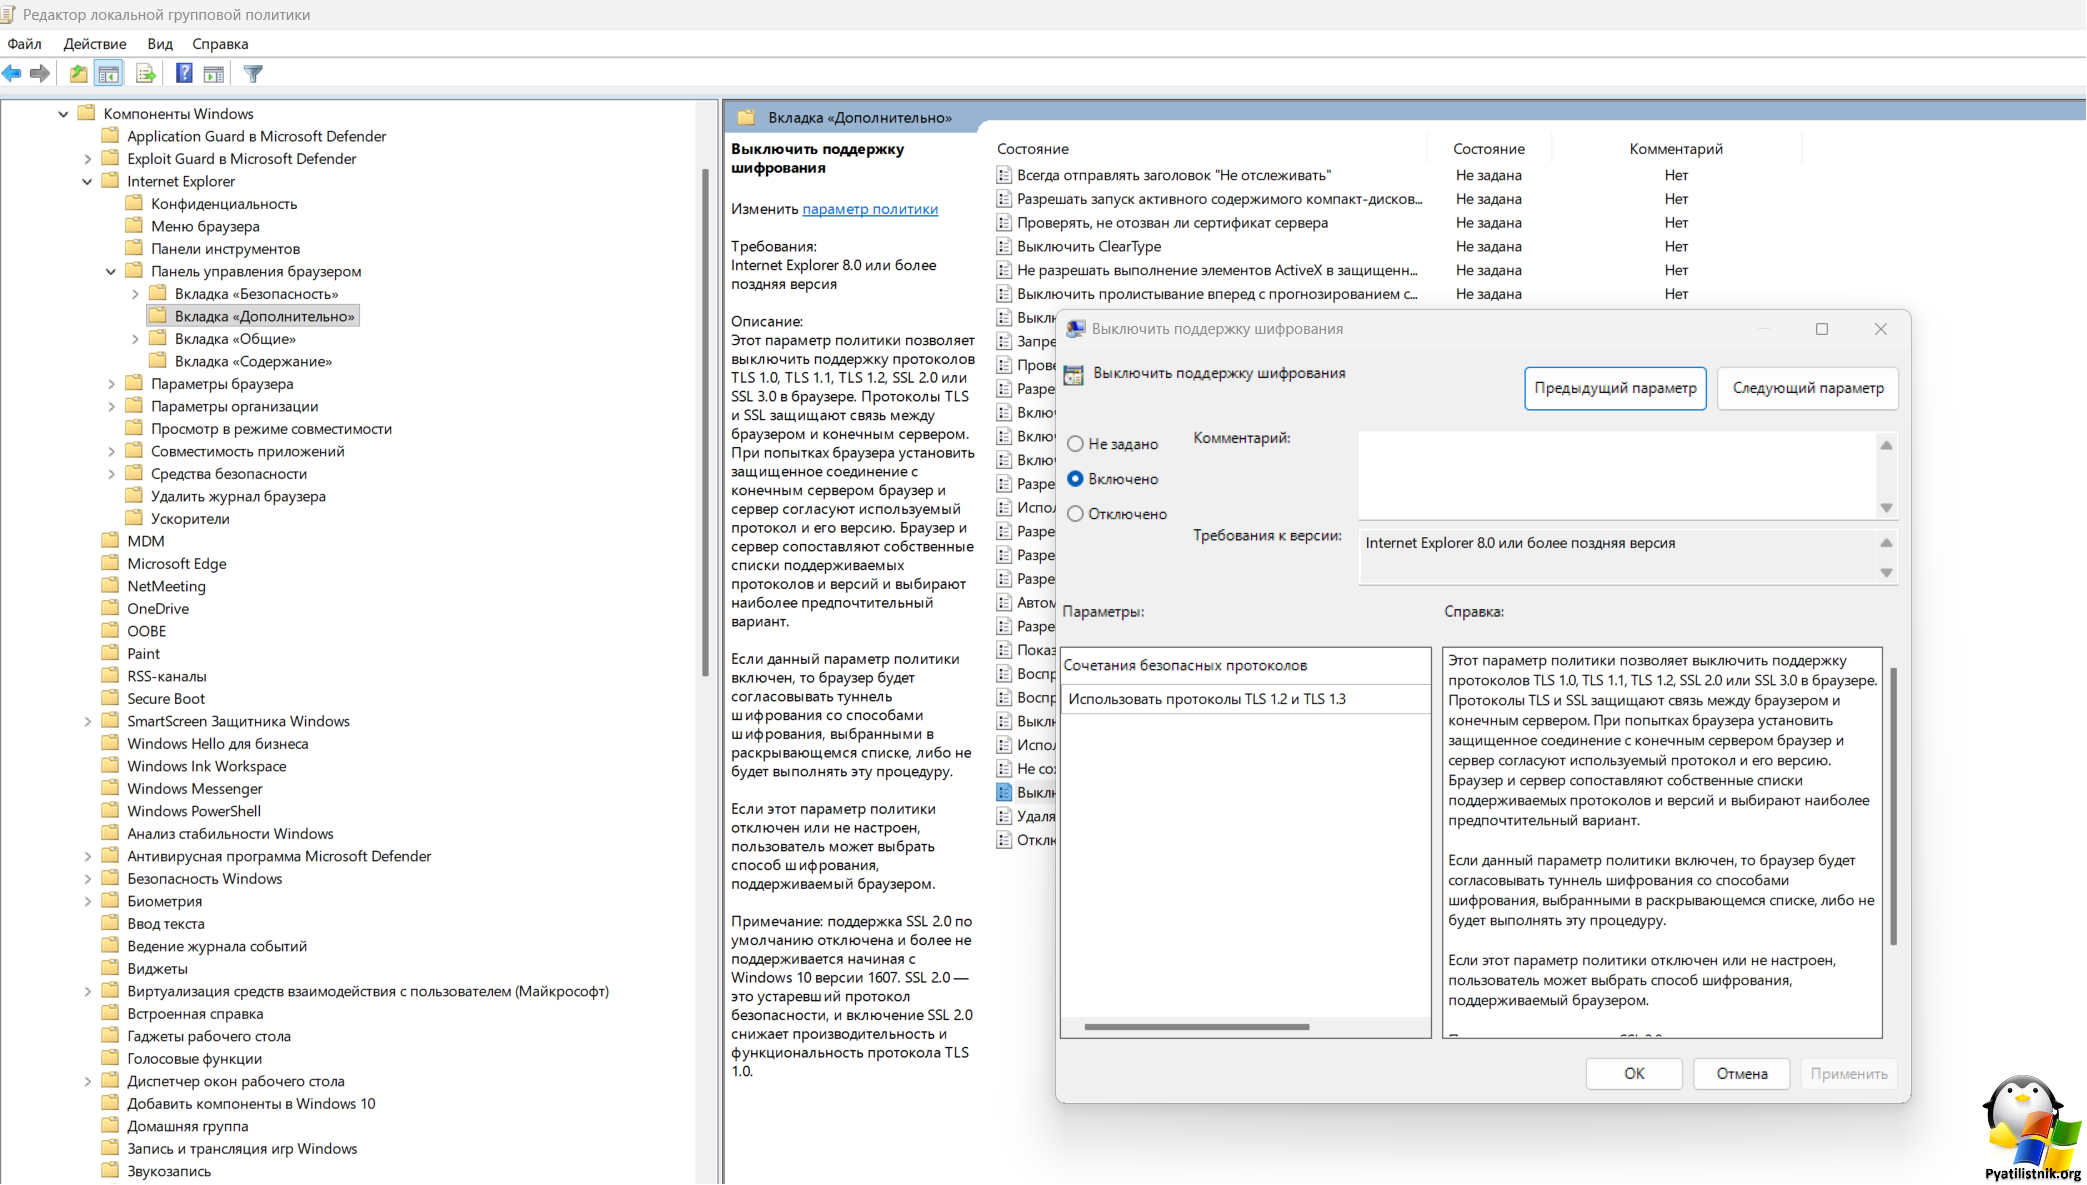2087x1185 pixels.
Task: Open the TLS 1.2 and TLS 1.3 protocols dropdown
Action: 1246,699
